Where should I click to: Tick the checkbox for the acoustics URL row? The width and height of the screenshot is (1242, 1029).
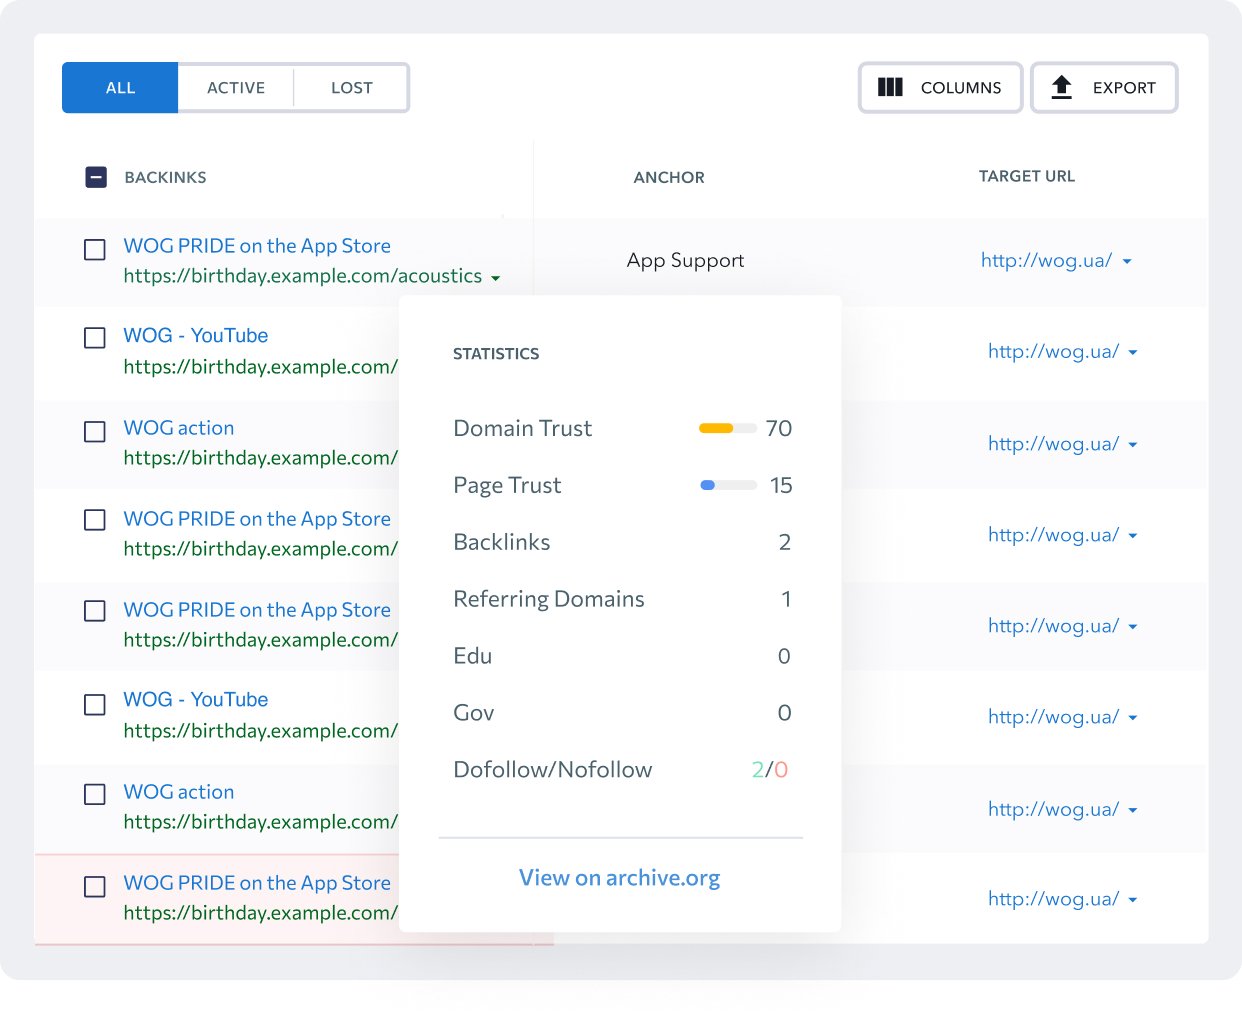click(95, 250)
